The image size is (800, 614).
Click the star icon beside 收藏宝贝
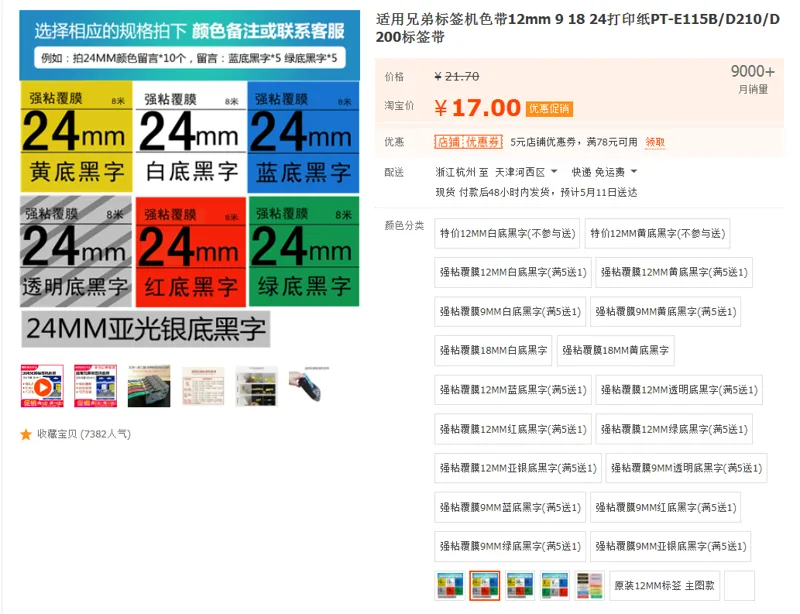pos(26,434)
